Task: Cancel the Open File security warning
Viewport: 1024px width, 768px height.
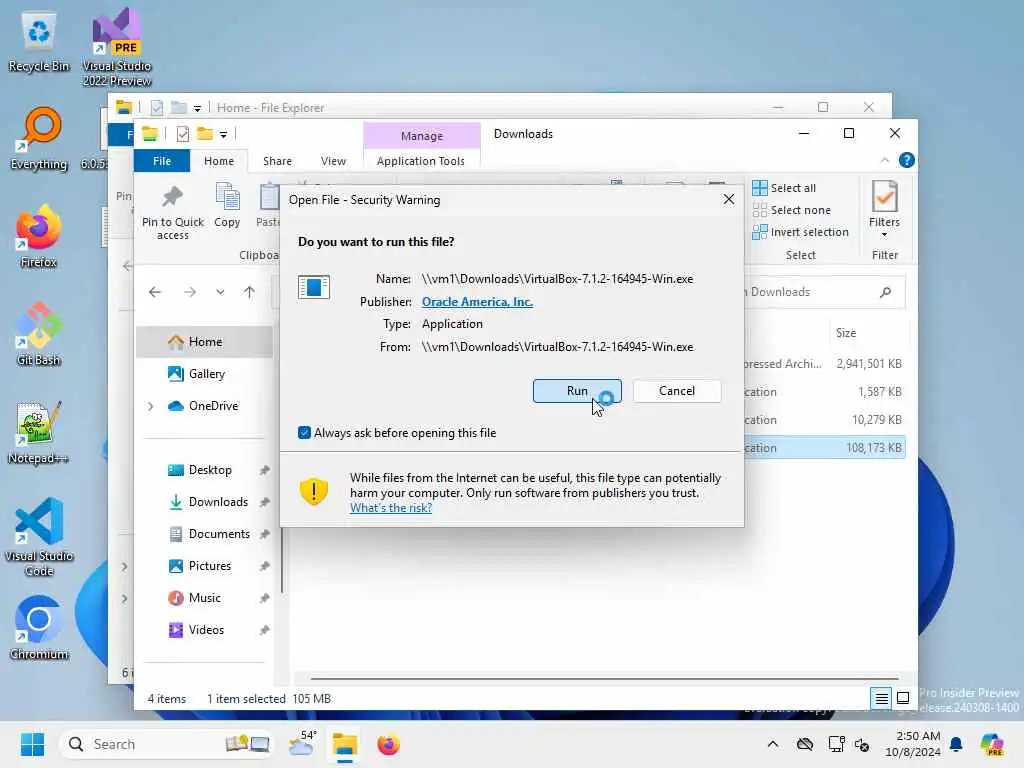Action: click(x=677, y=391)
